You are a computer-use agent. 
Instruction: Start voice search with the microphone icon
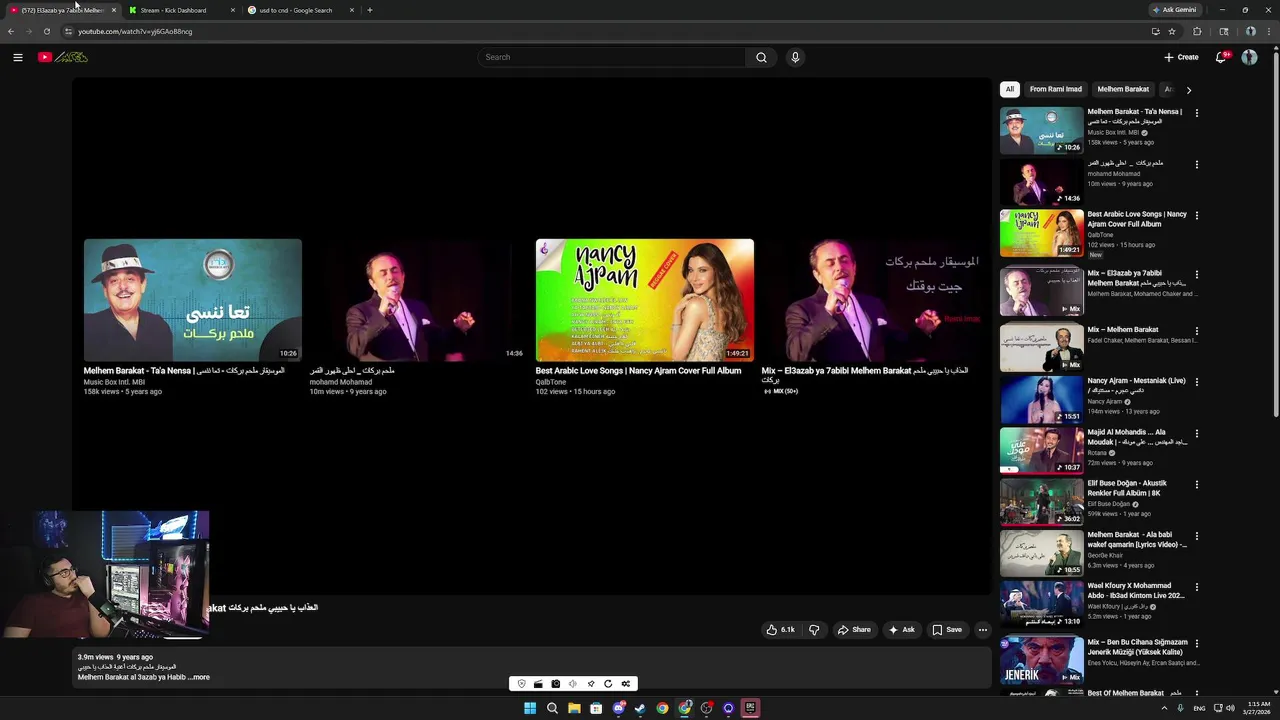click(795, 57)
